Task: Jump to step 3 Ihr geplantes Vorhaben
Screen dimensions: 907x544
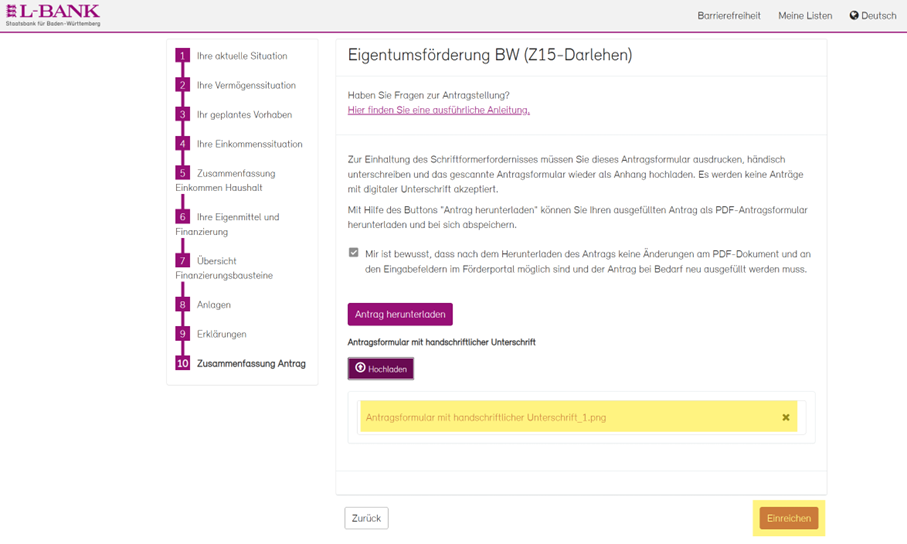Action: click(x=244, y=114)
